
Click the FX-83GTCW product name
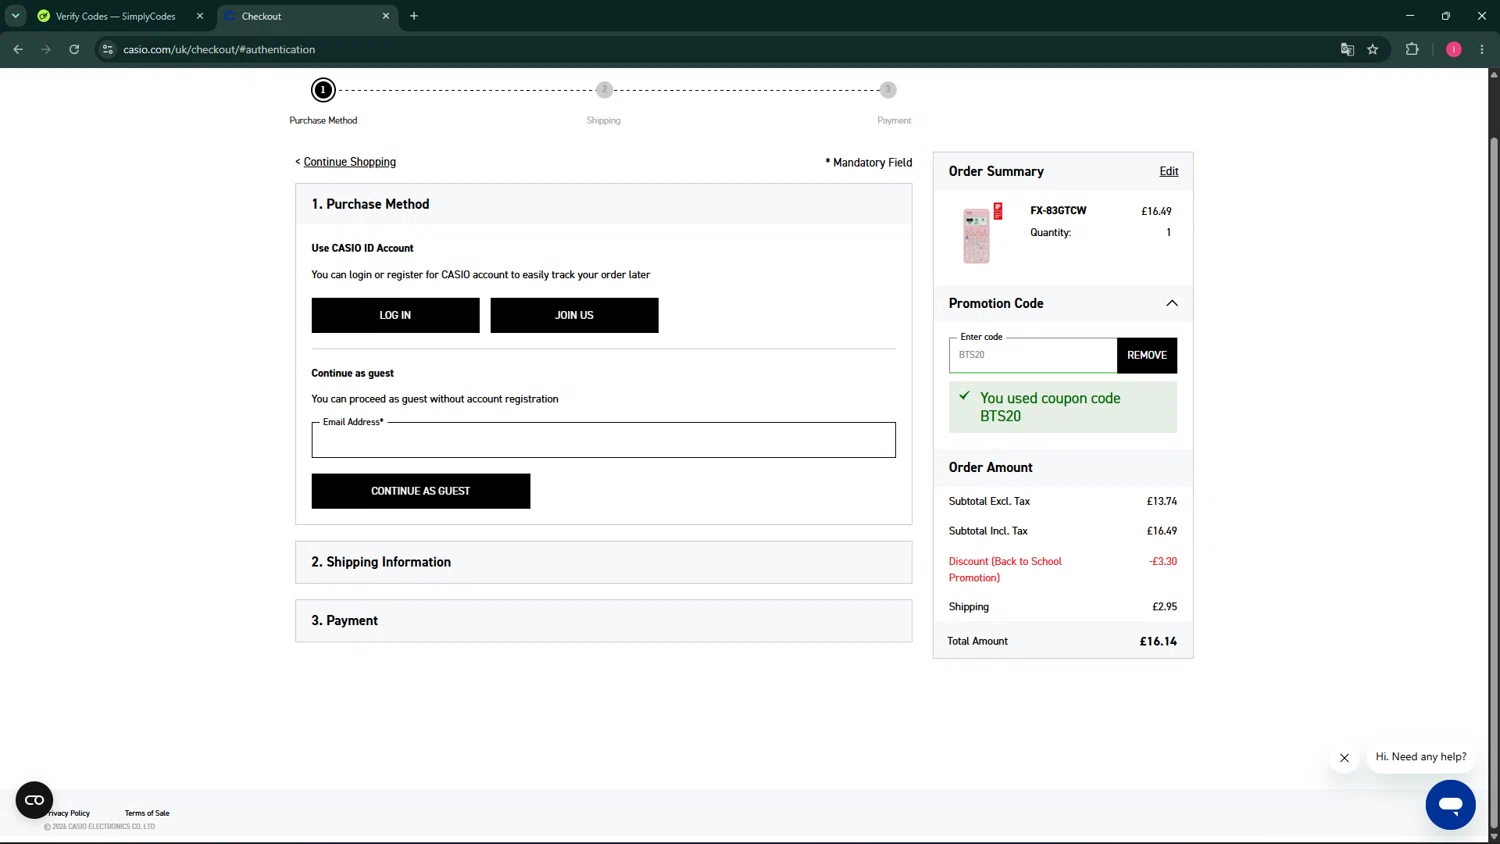click(1058, 211)
